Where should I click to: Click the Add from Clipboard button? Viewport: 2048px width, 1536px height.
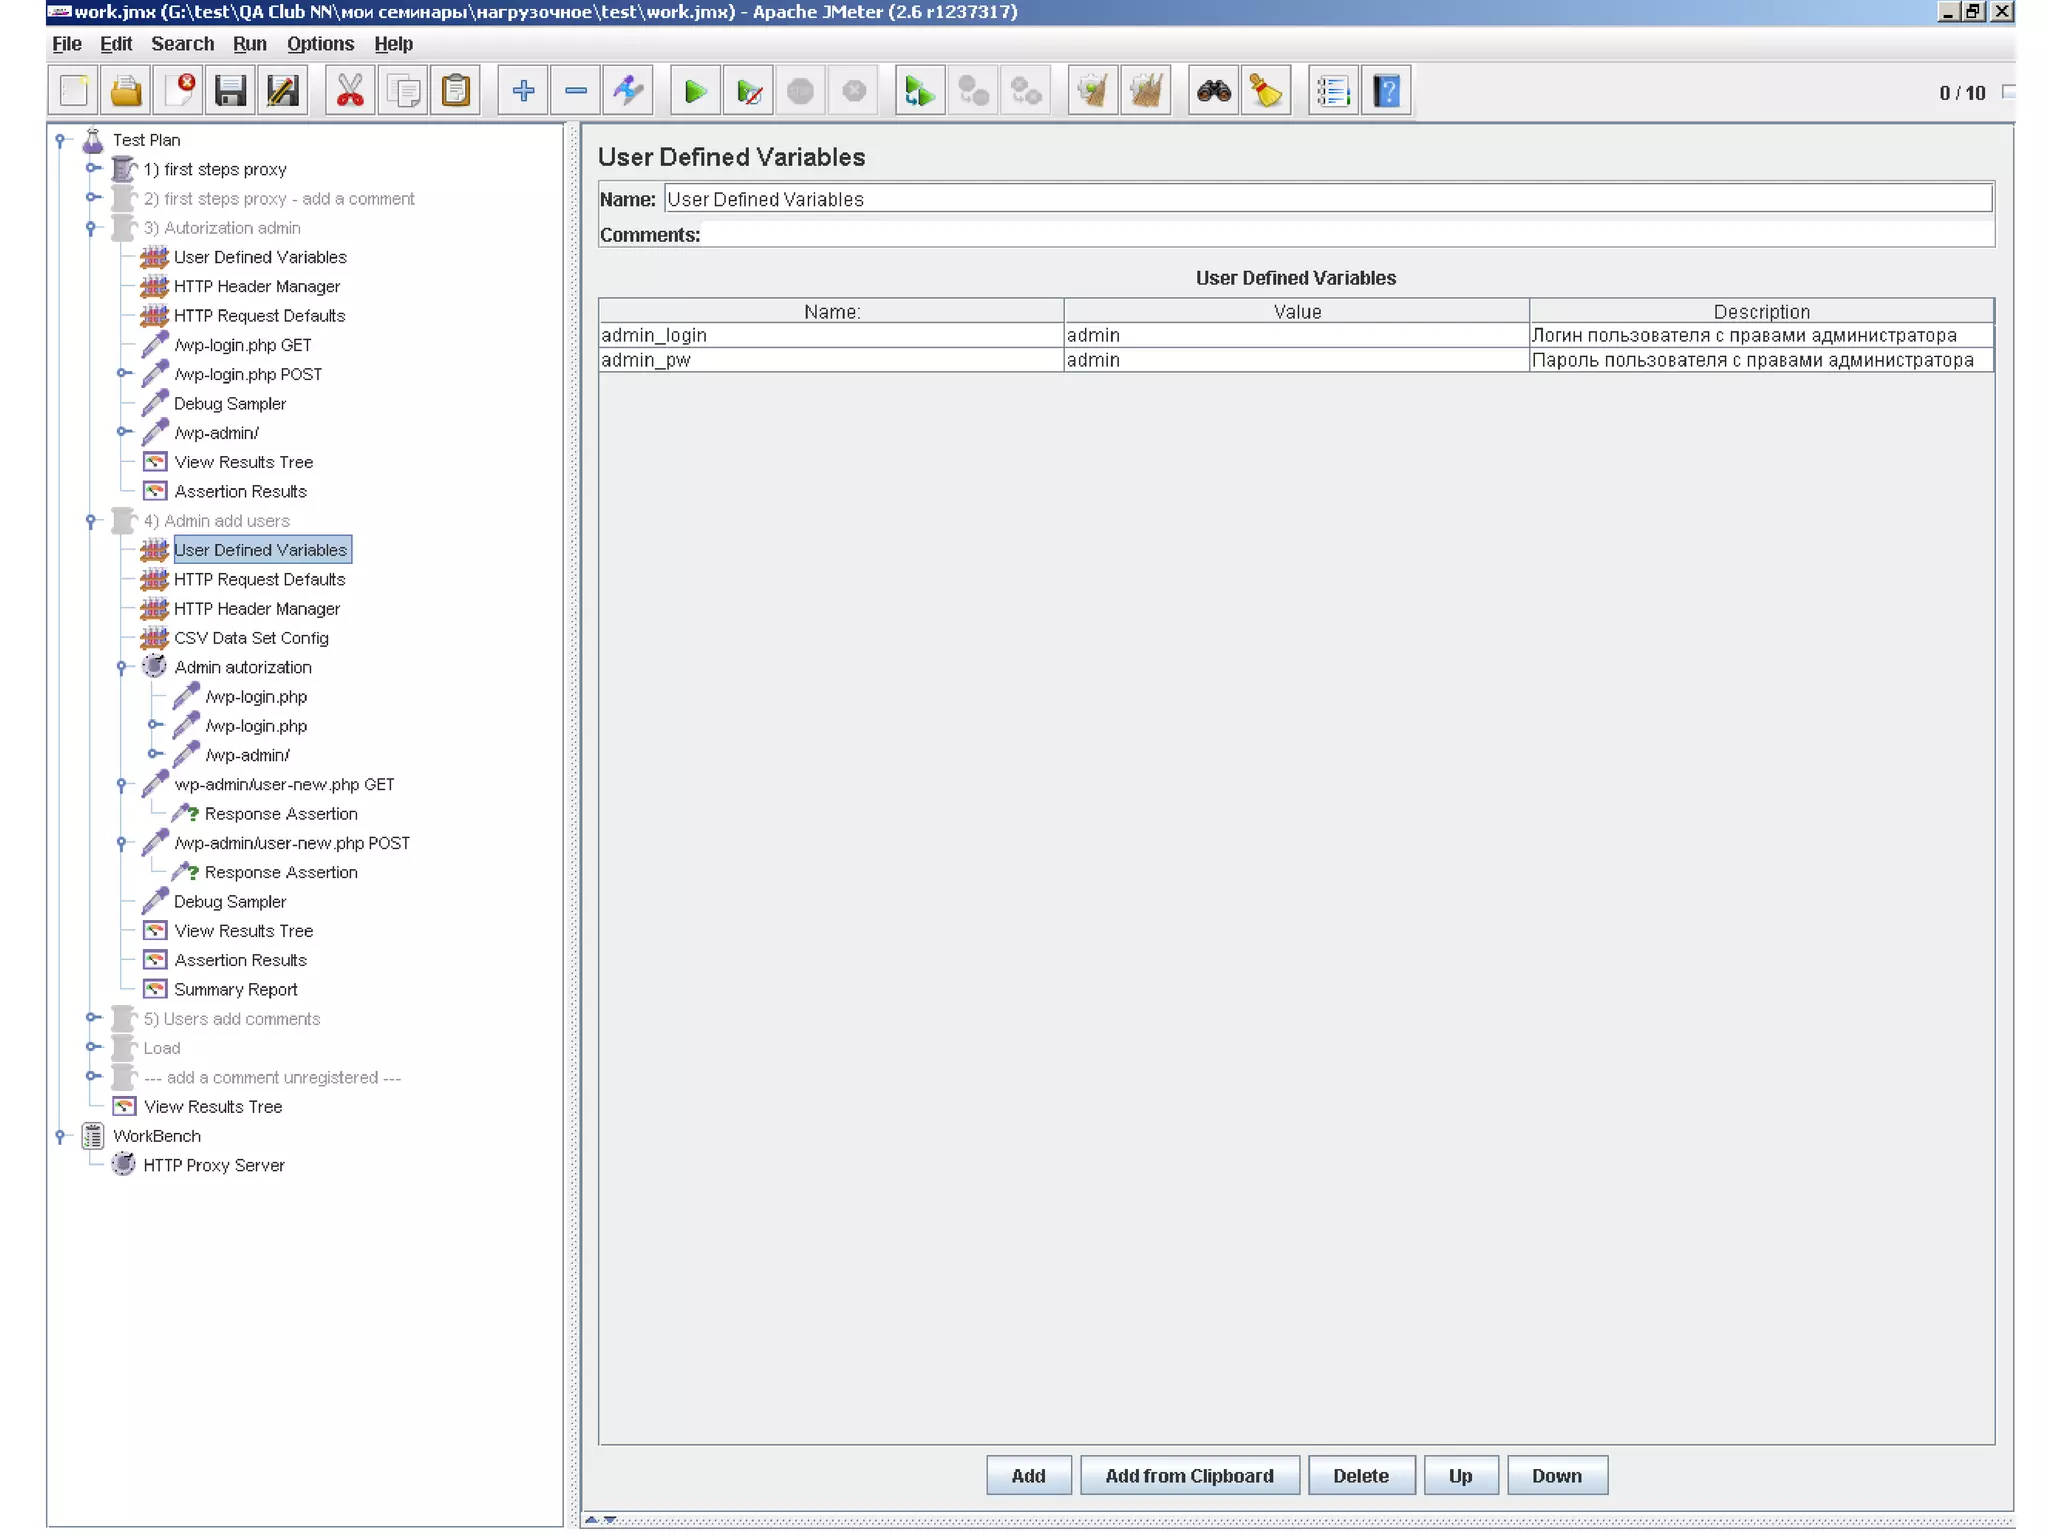click(x=1188, y=1475)
